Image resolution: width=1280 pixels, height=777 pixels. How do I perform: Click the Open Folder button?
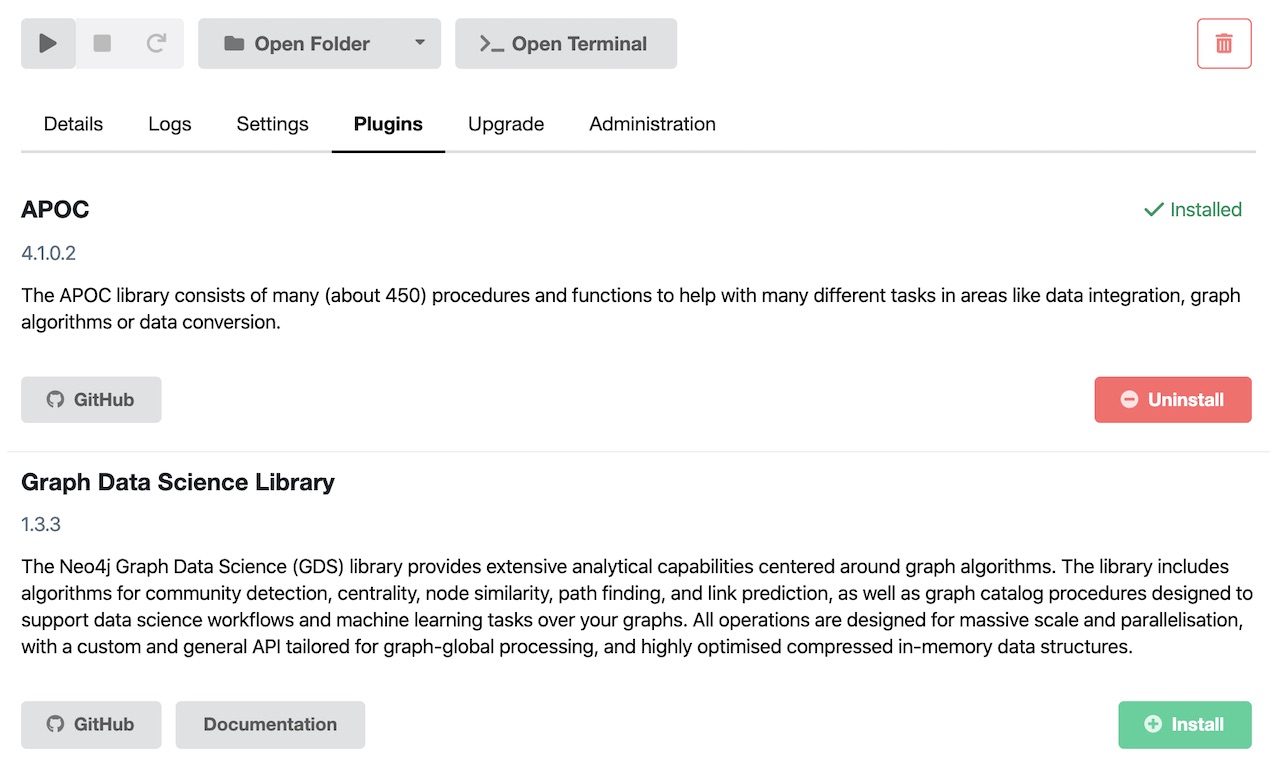pyautogui.click(x=299, y=43)
